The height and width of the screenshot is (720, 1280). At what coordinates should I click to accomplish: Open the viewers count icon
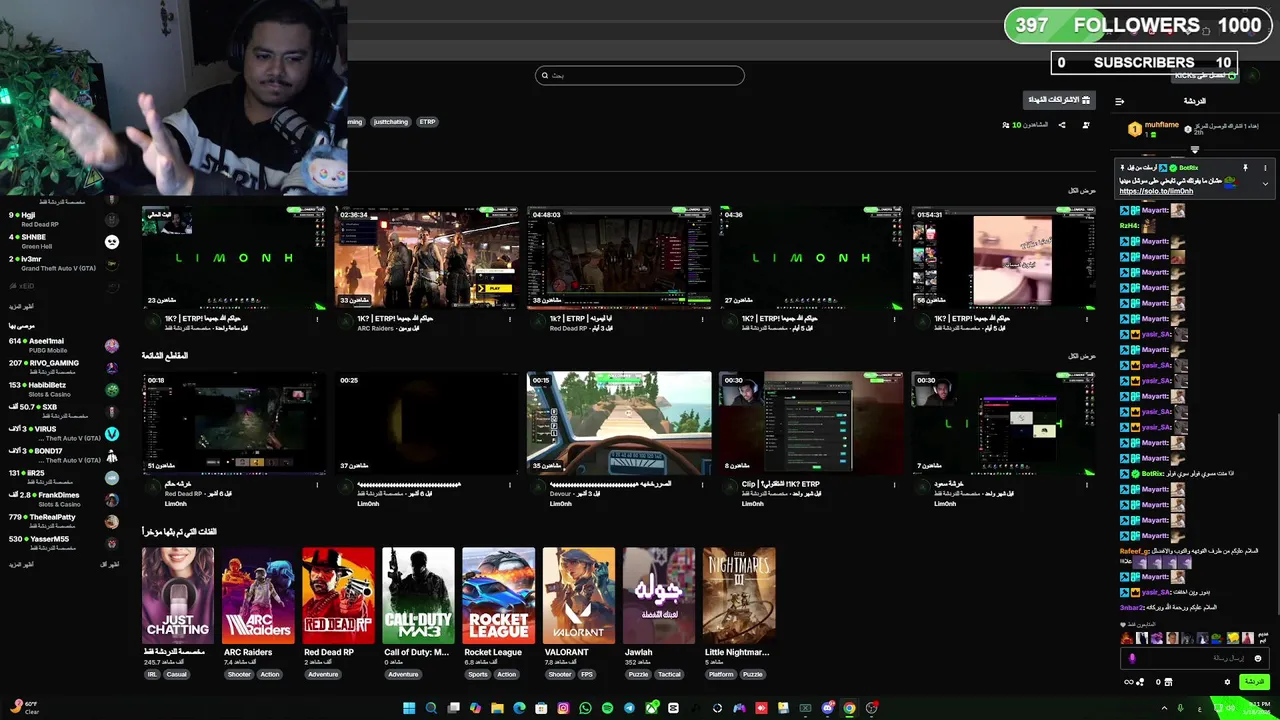tap(1005, 125)
